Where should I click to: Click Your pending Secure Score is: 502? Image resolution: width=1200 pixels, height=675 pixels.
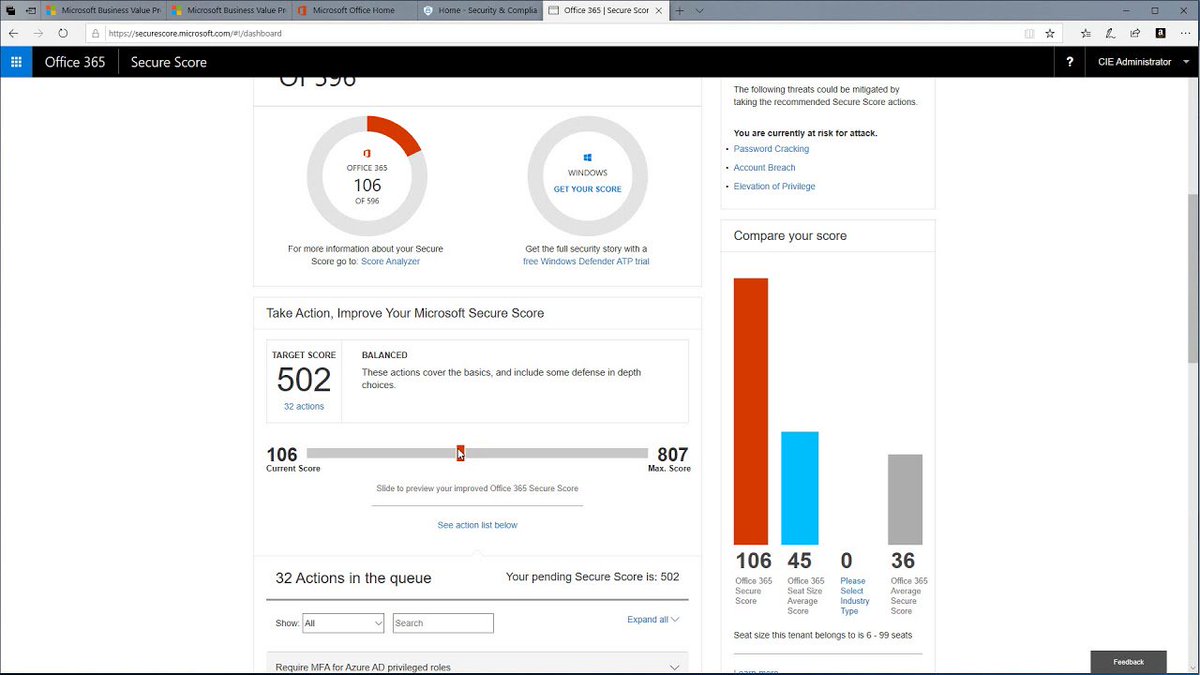point(593,577)
